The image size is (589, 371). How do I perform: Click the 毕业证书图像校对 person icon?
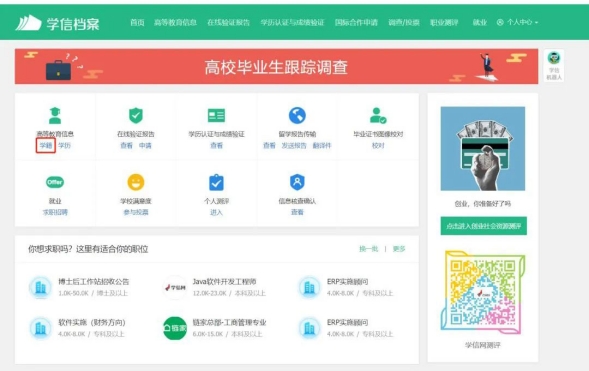(x=378, y=115)
